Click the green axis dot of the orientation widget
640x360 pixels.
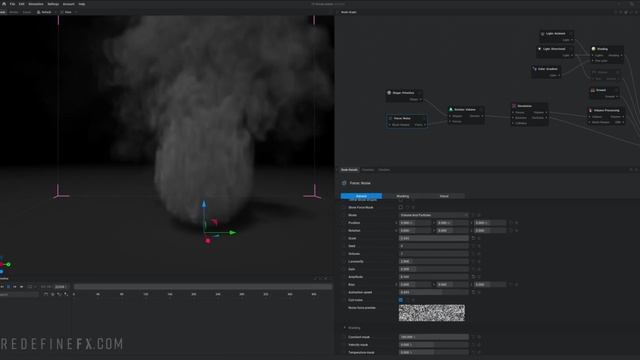click(x=8, y=264)
